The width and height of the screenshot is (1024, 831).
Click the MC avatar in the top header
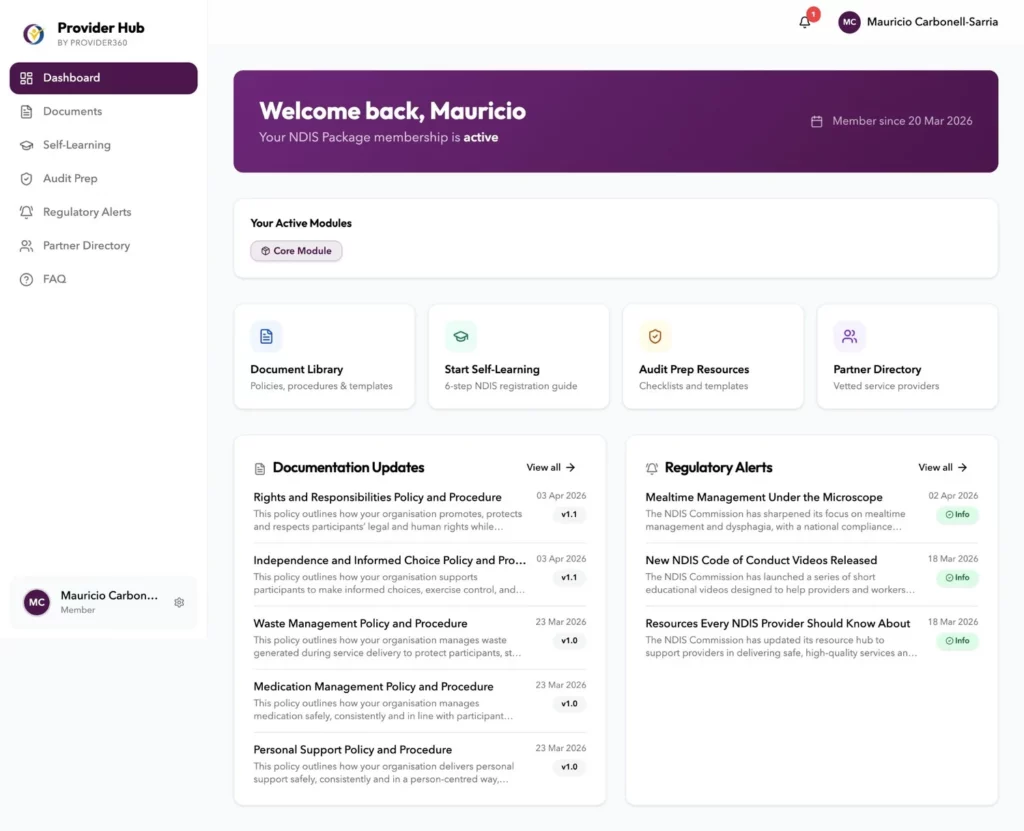[x=849, y=22]
